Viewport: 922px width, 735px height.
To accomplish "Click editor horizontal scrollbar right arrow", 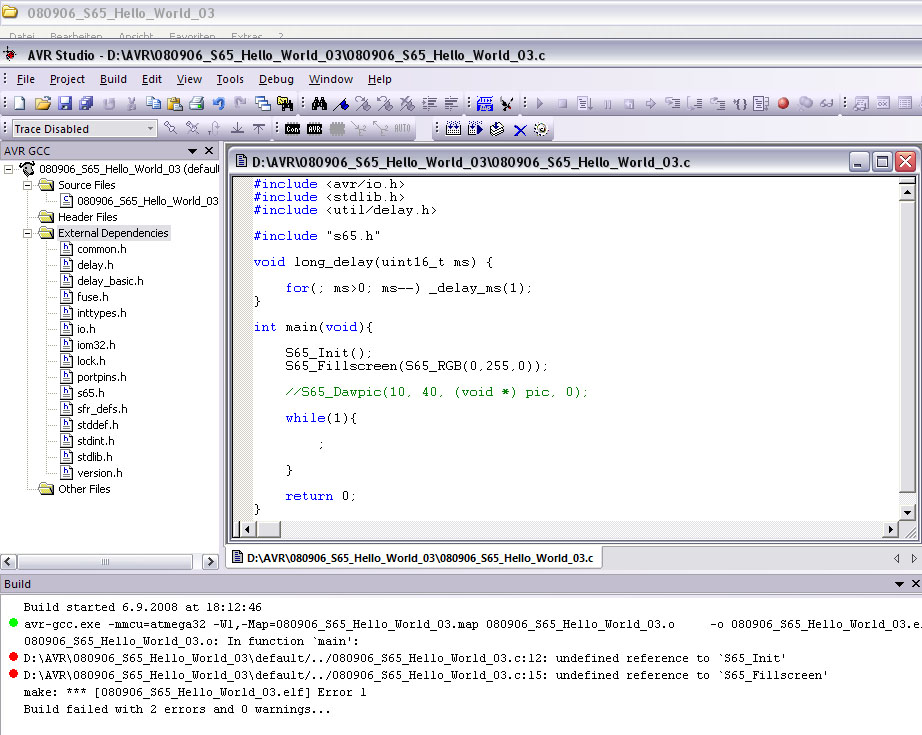I will (x=891, y=530).
